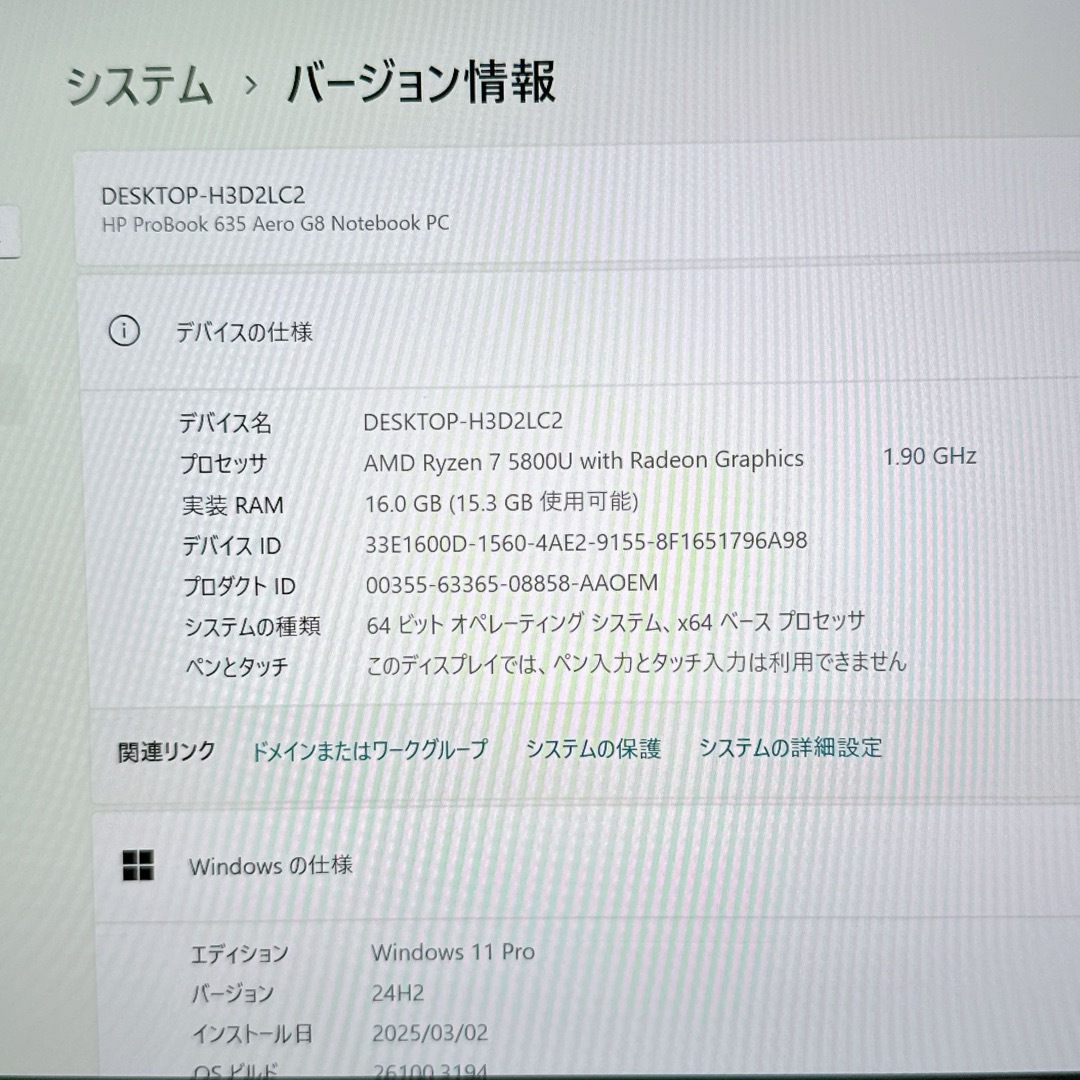Click the Windows logo icon beside Windows の仕様
Image resolution: width=1080 pixels, height=1080 pixels.
[x=138, y=865]
